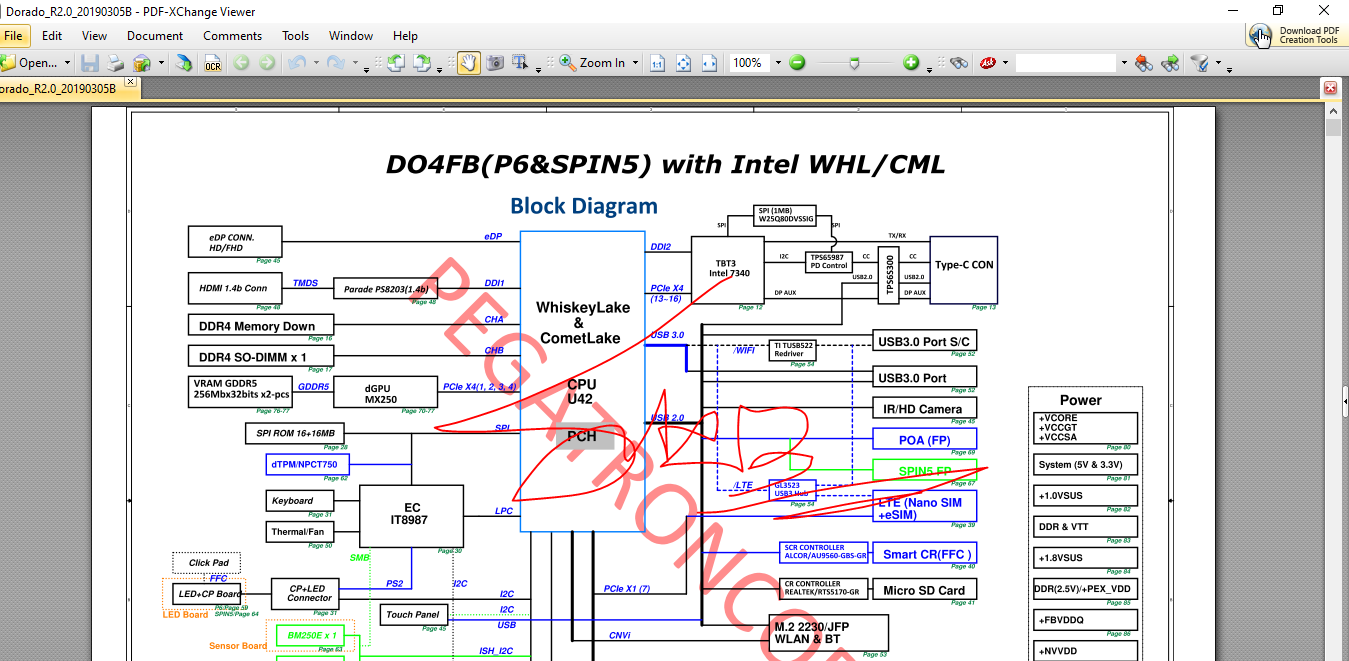Click the Redo icon
1349x661 pixels.
tap(336, 62)
